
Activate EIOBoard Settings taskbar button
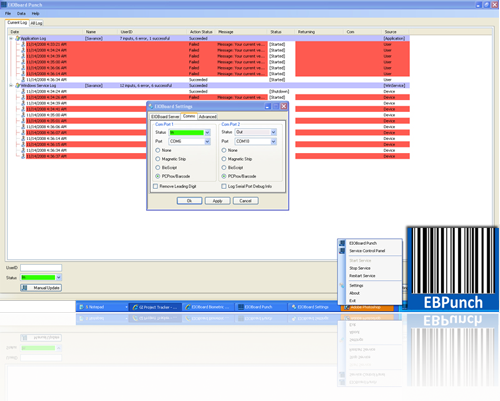click(x=314, y=307)
